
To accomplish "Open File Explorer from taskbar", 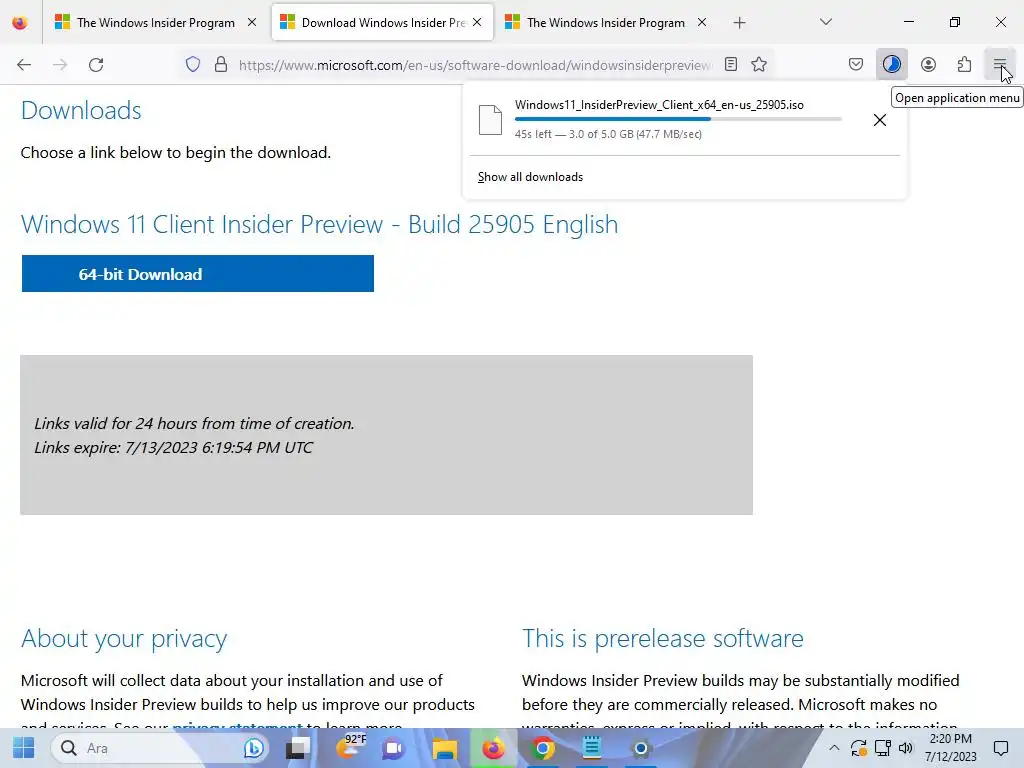I will pos(444,748).
